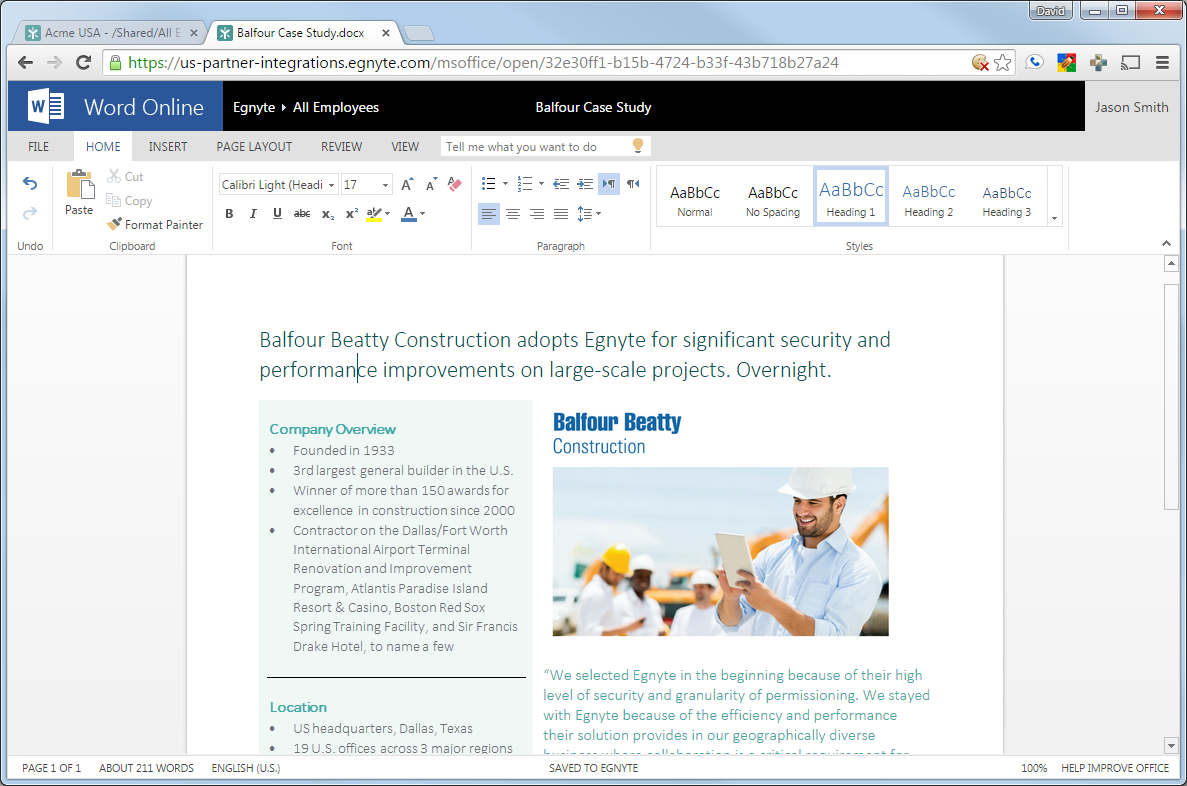Expand the Styles gallery

click(x=1055, y=219)
